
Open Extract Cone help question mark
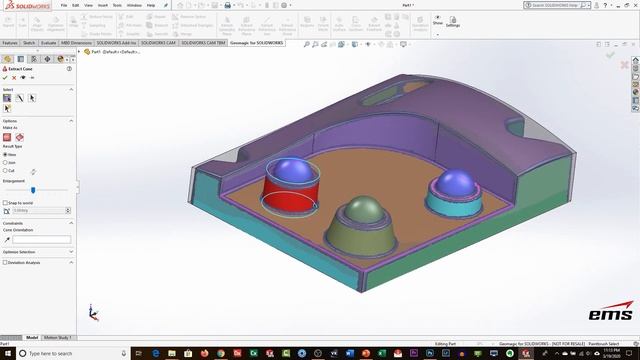click(x=69, y=69)
